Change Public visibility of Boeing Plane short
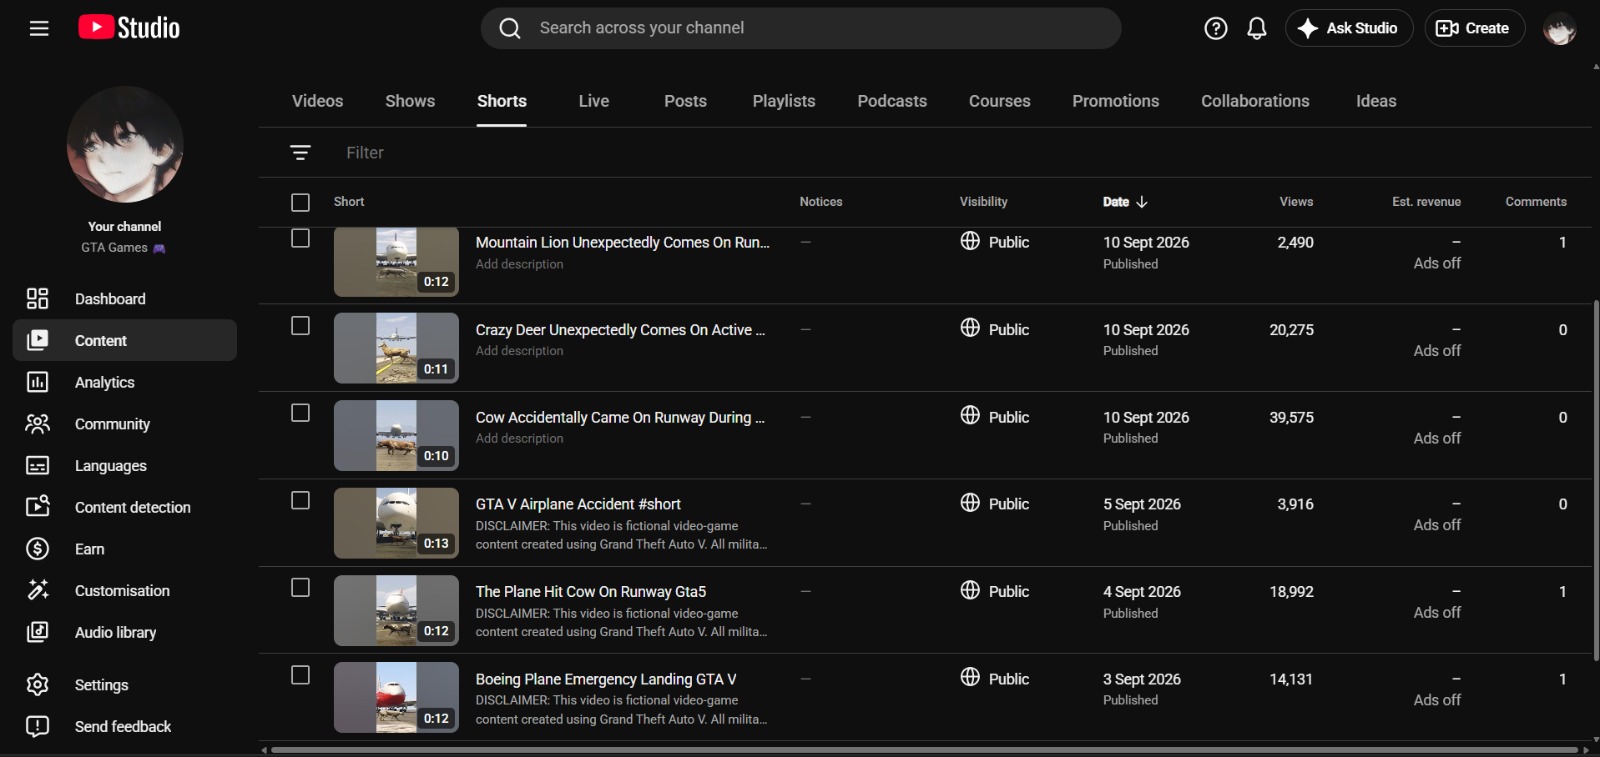 [995, 679]
